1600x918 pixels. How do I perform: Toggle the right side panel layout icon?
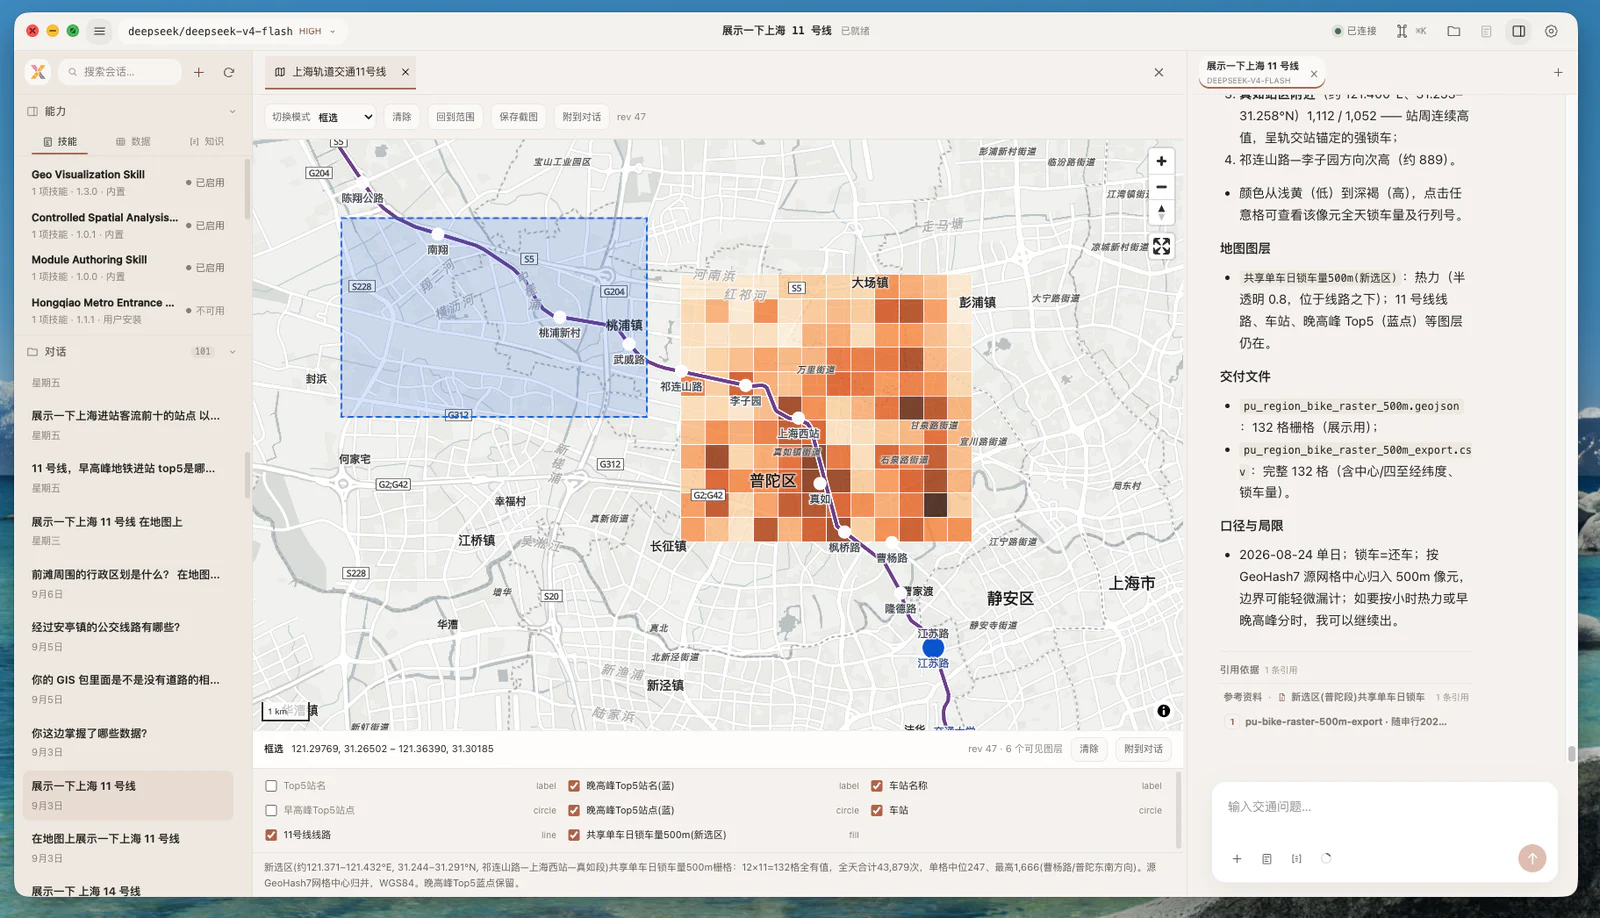pyautogui.click(x=1519, y=31)
